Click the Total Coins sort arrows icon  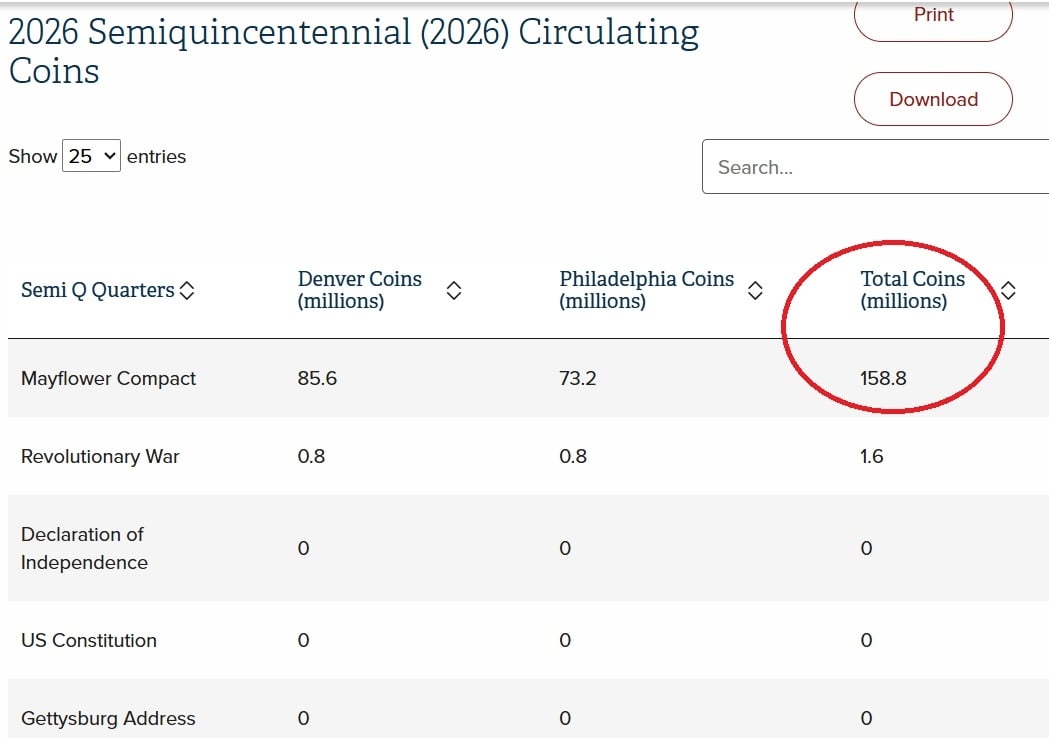click(1008, 290)
